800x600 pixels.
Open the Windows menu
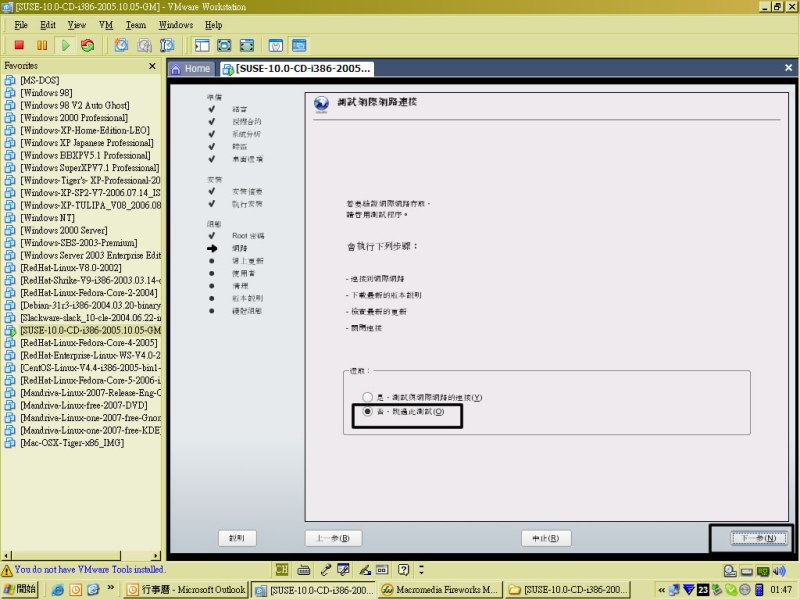176,25
